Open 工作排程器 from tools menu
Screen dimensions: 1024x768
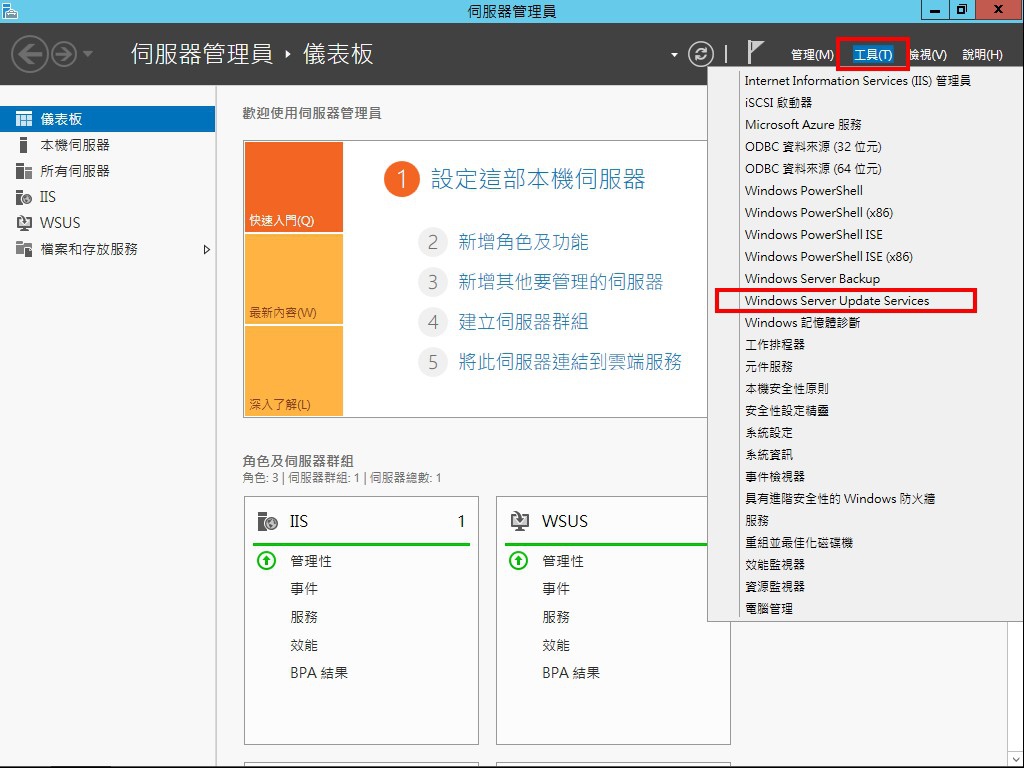click(x=775, y=344)
